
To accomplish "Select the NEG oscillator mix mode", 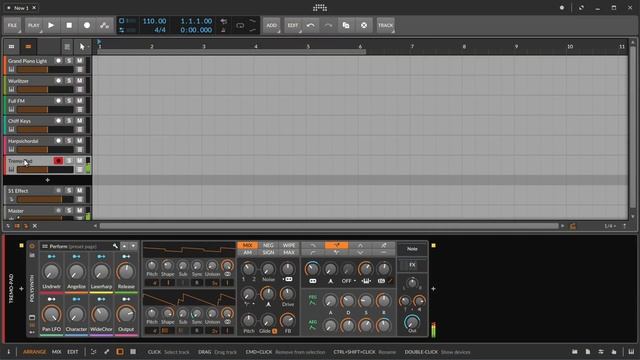I will 268,245.
